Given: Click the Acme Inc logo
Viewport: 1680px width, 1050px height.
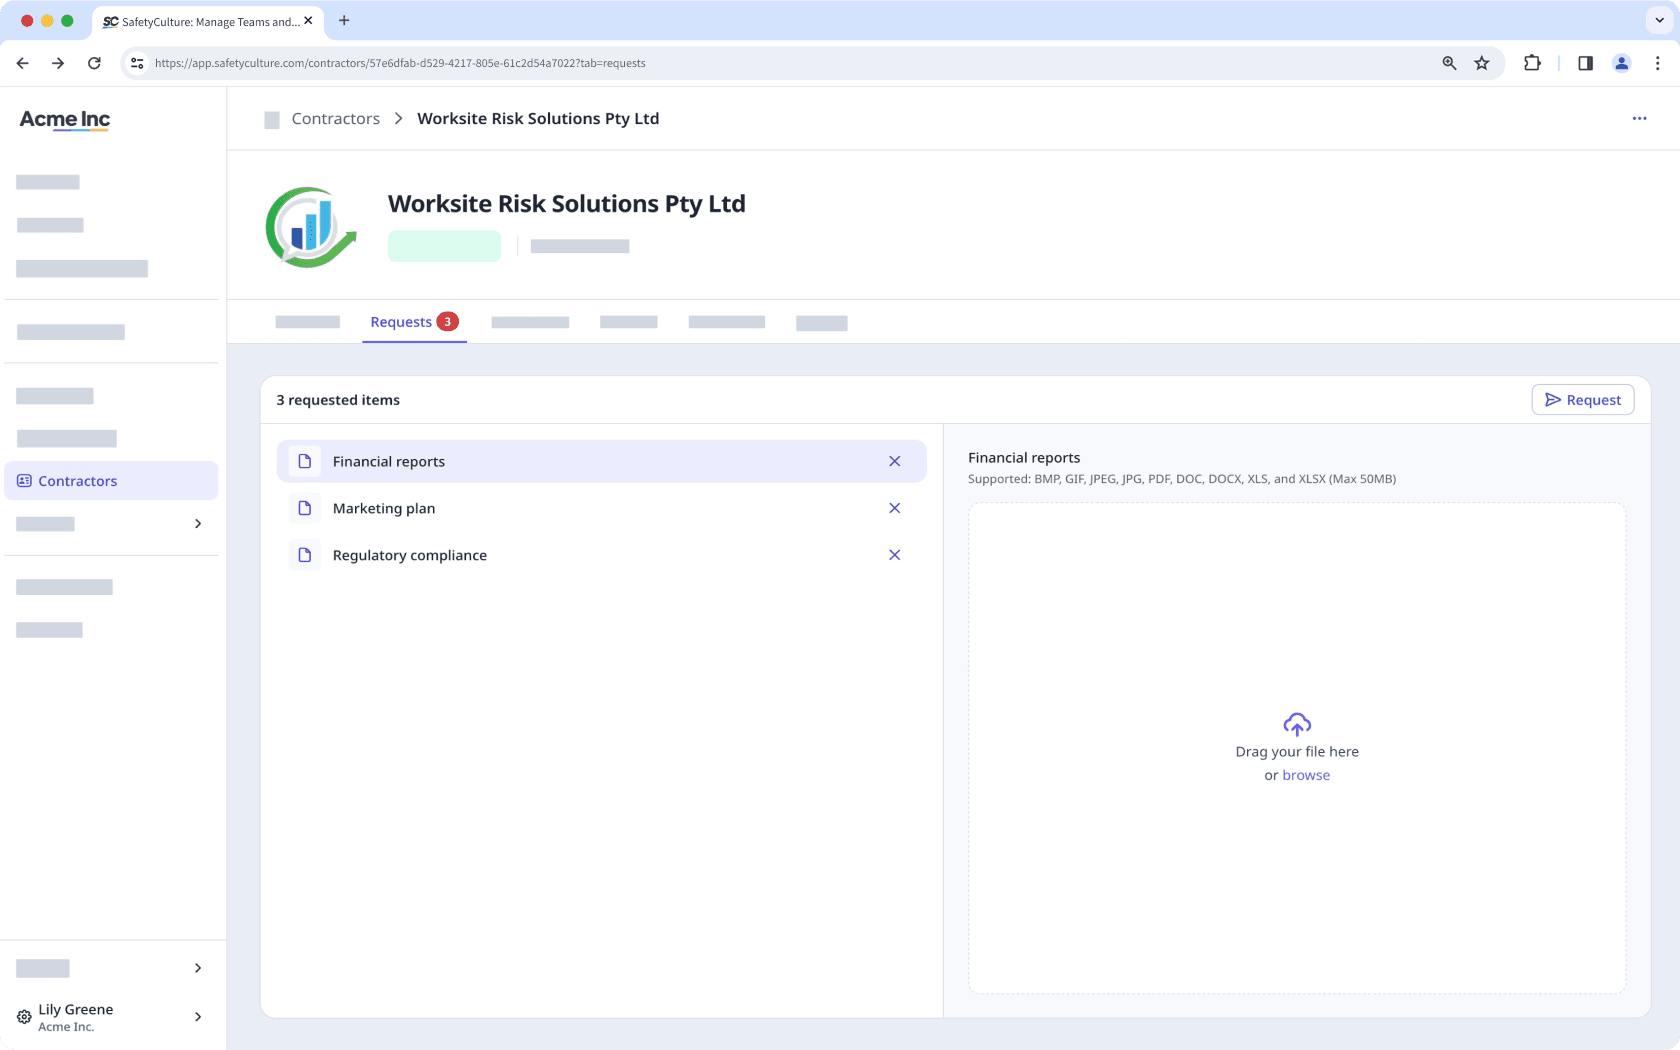Looking at the screenshot, I should pyautogui.click(x=65, y=120).
